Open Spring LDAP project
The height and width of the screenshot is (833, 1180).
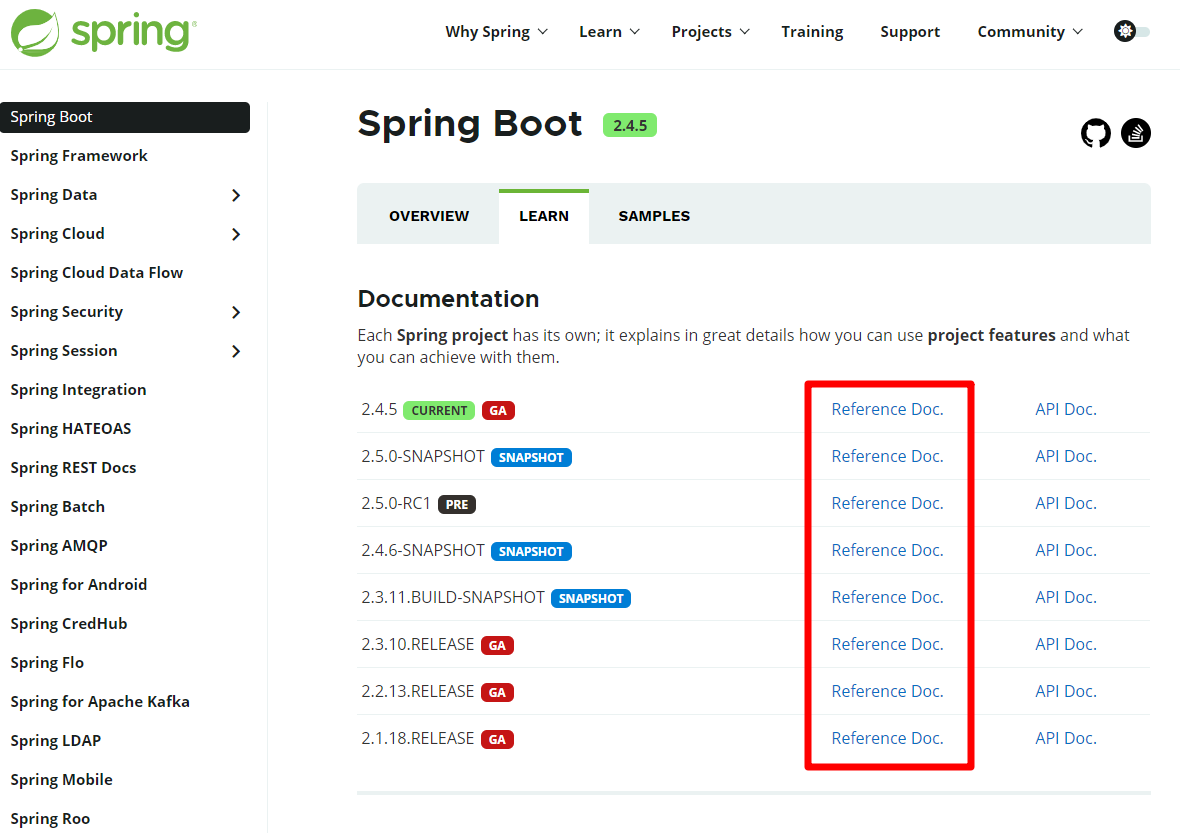click(56, 741)
